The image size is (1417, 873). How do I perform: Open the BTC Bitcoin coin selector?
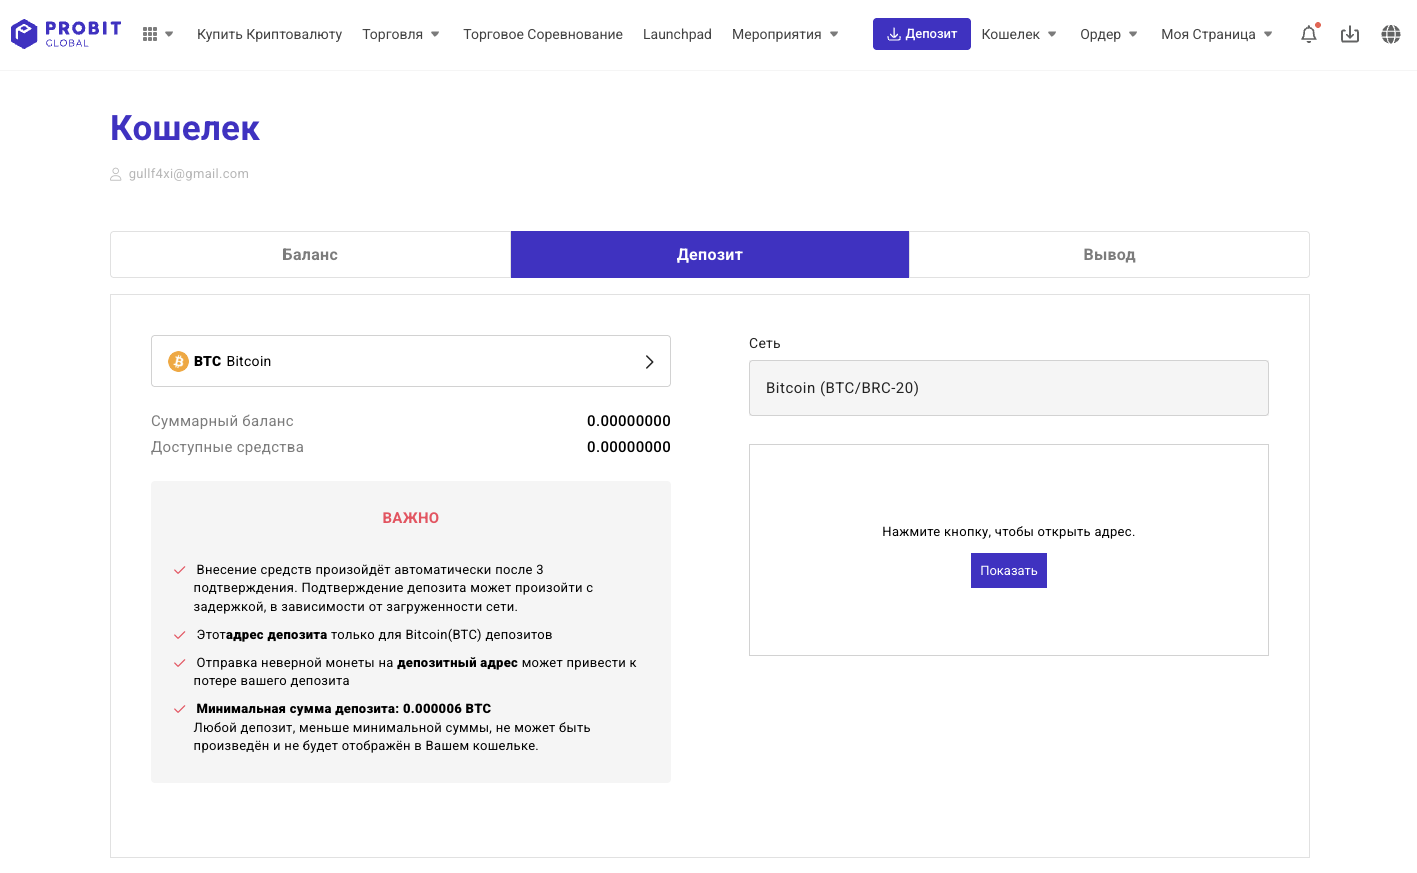coord(410,361)
